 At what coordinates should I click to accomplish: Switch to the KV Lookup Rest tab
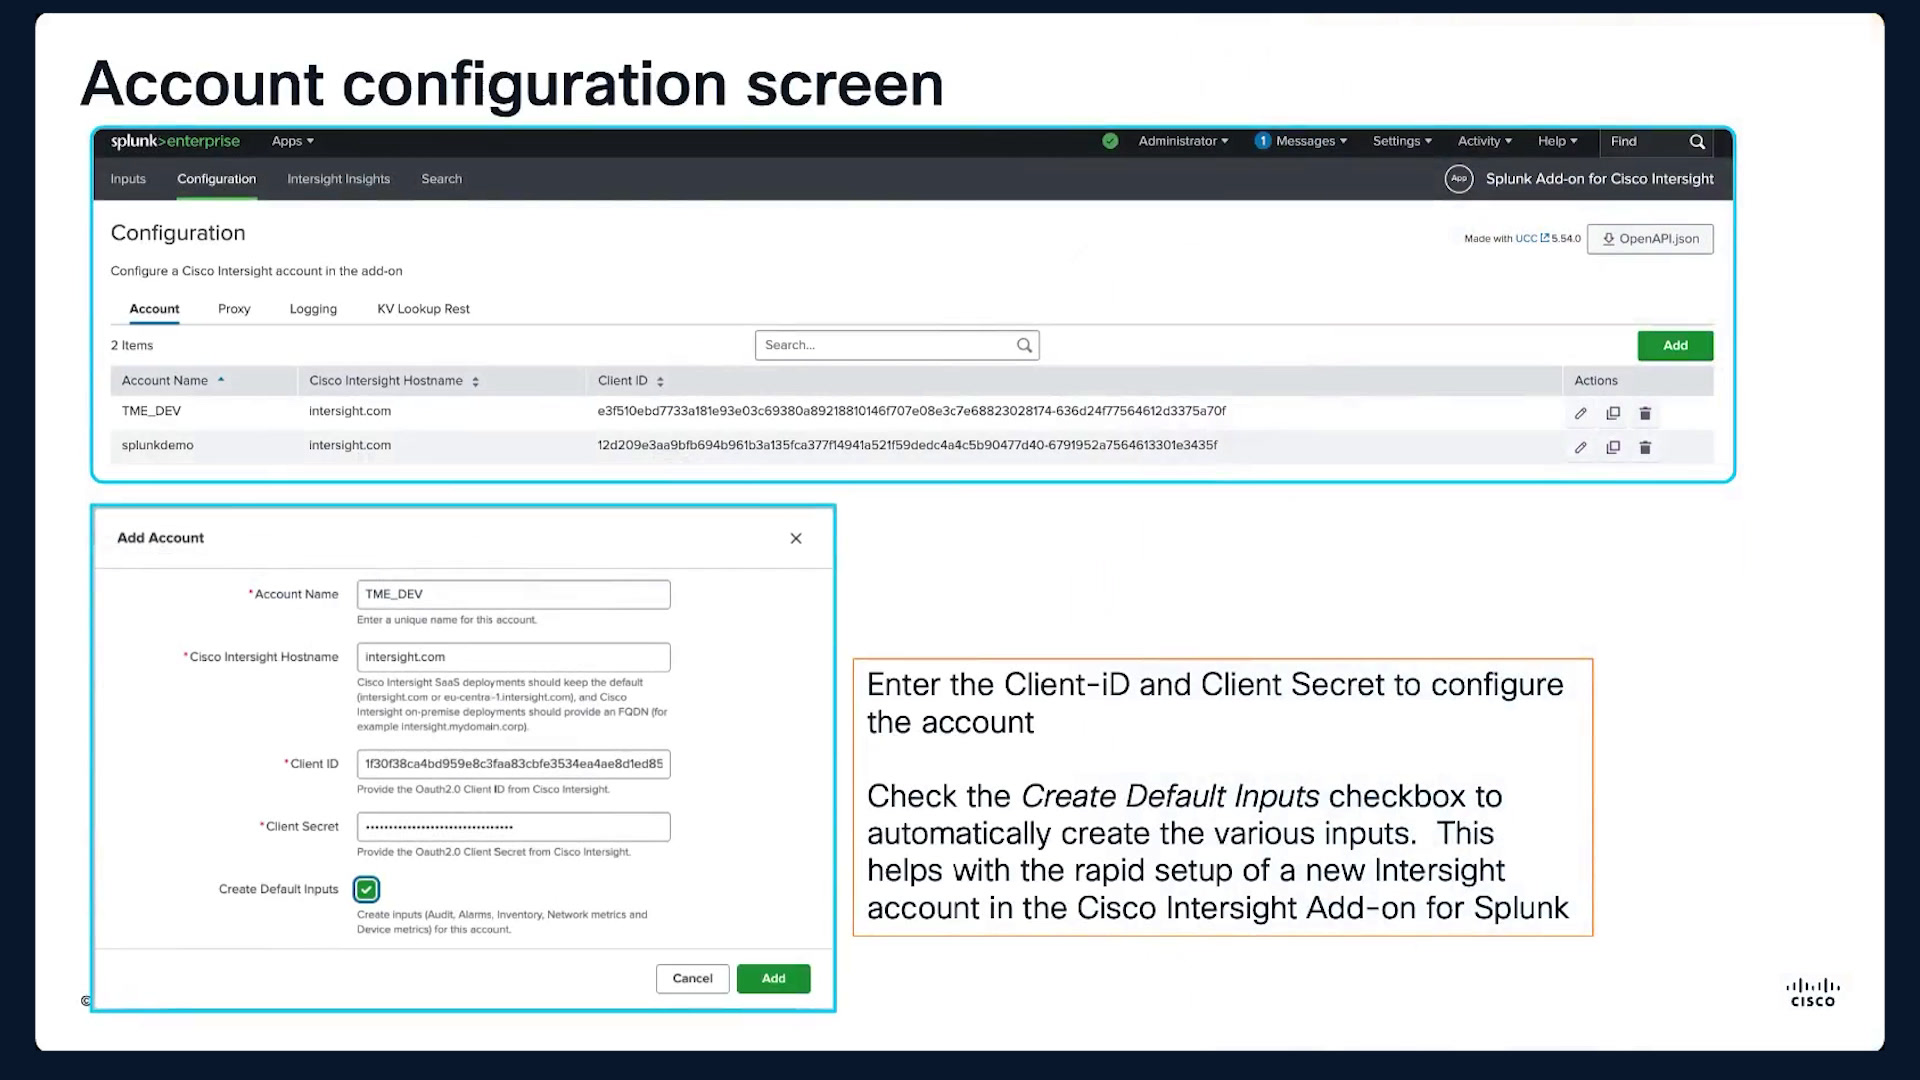tap(423, 309)
